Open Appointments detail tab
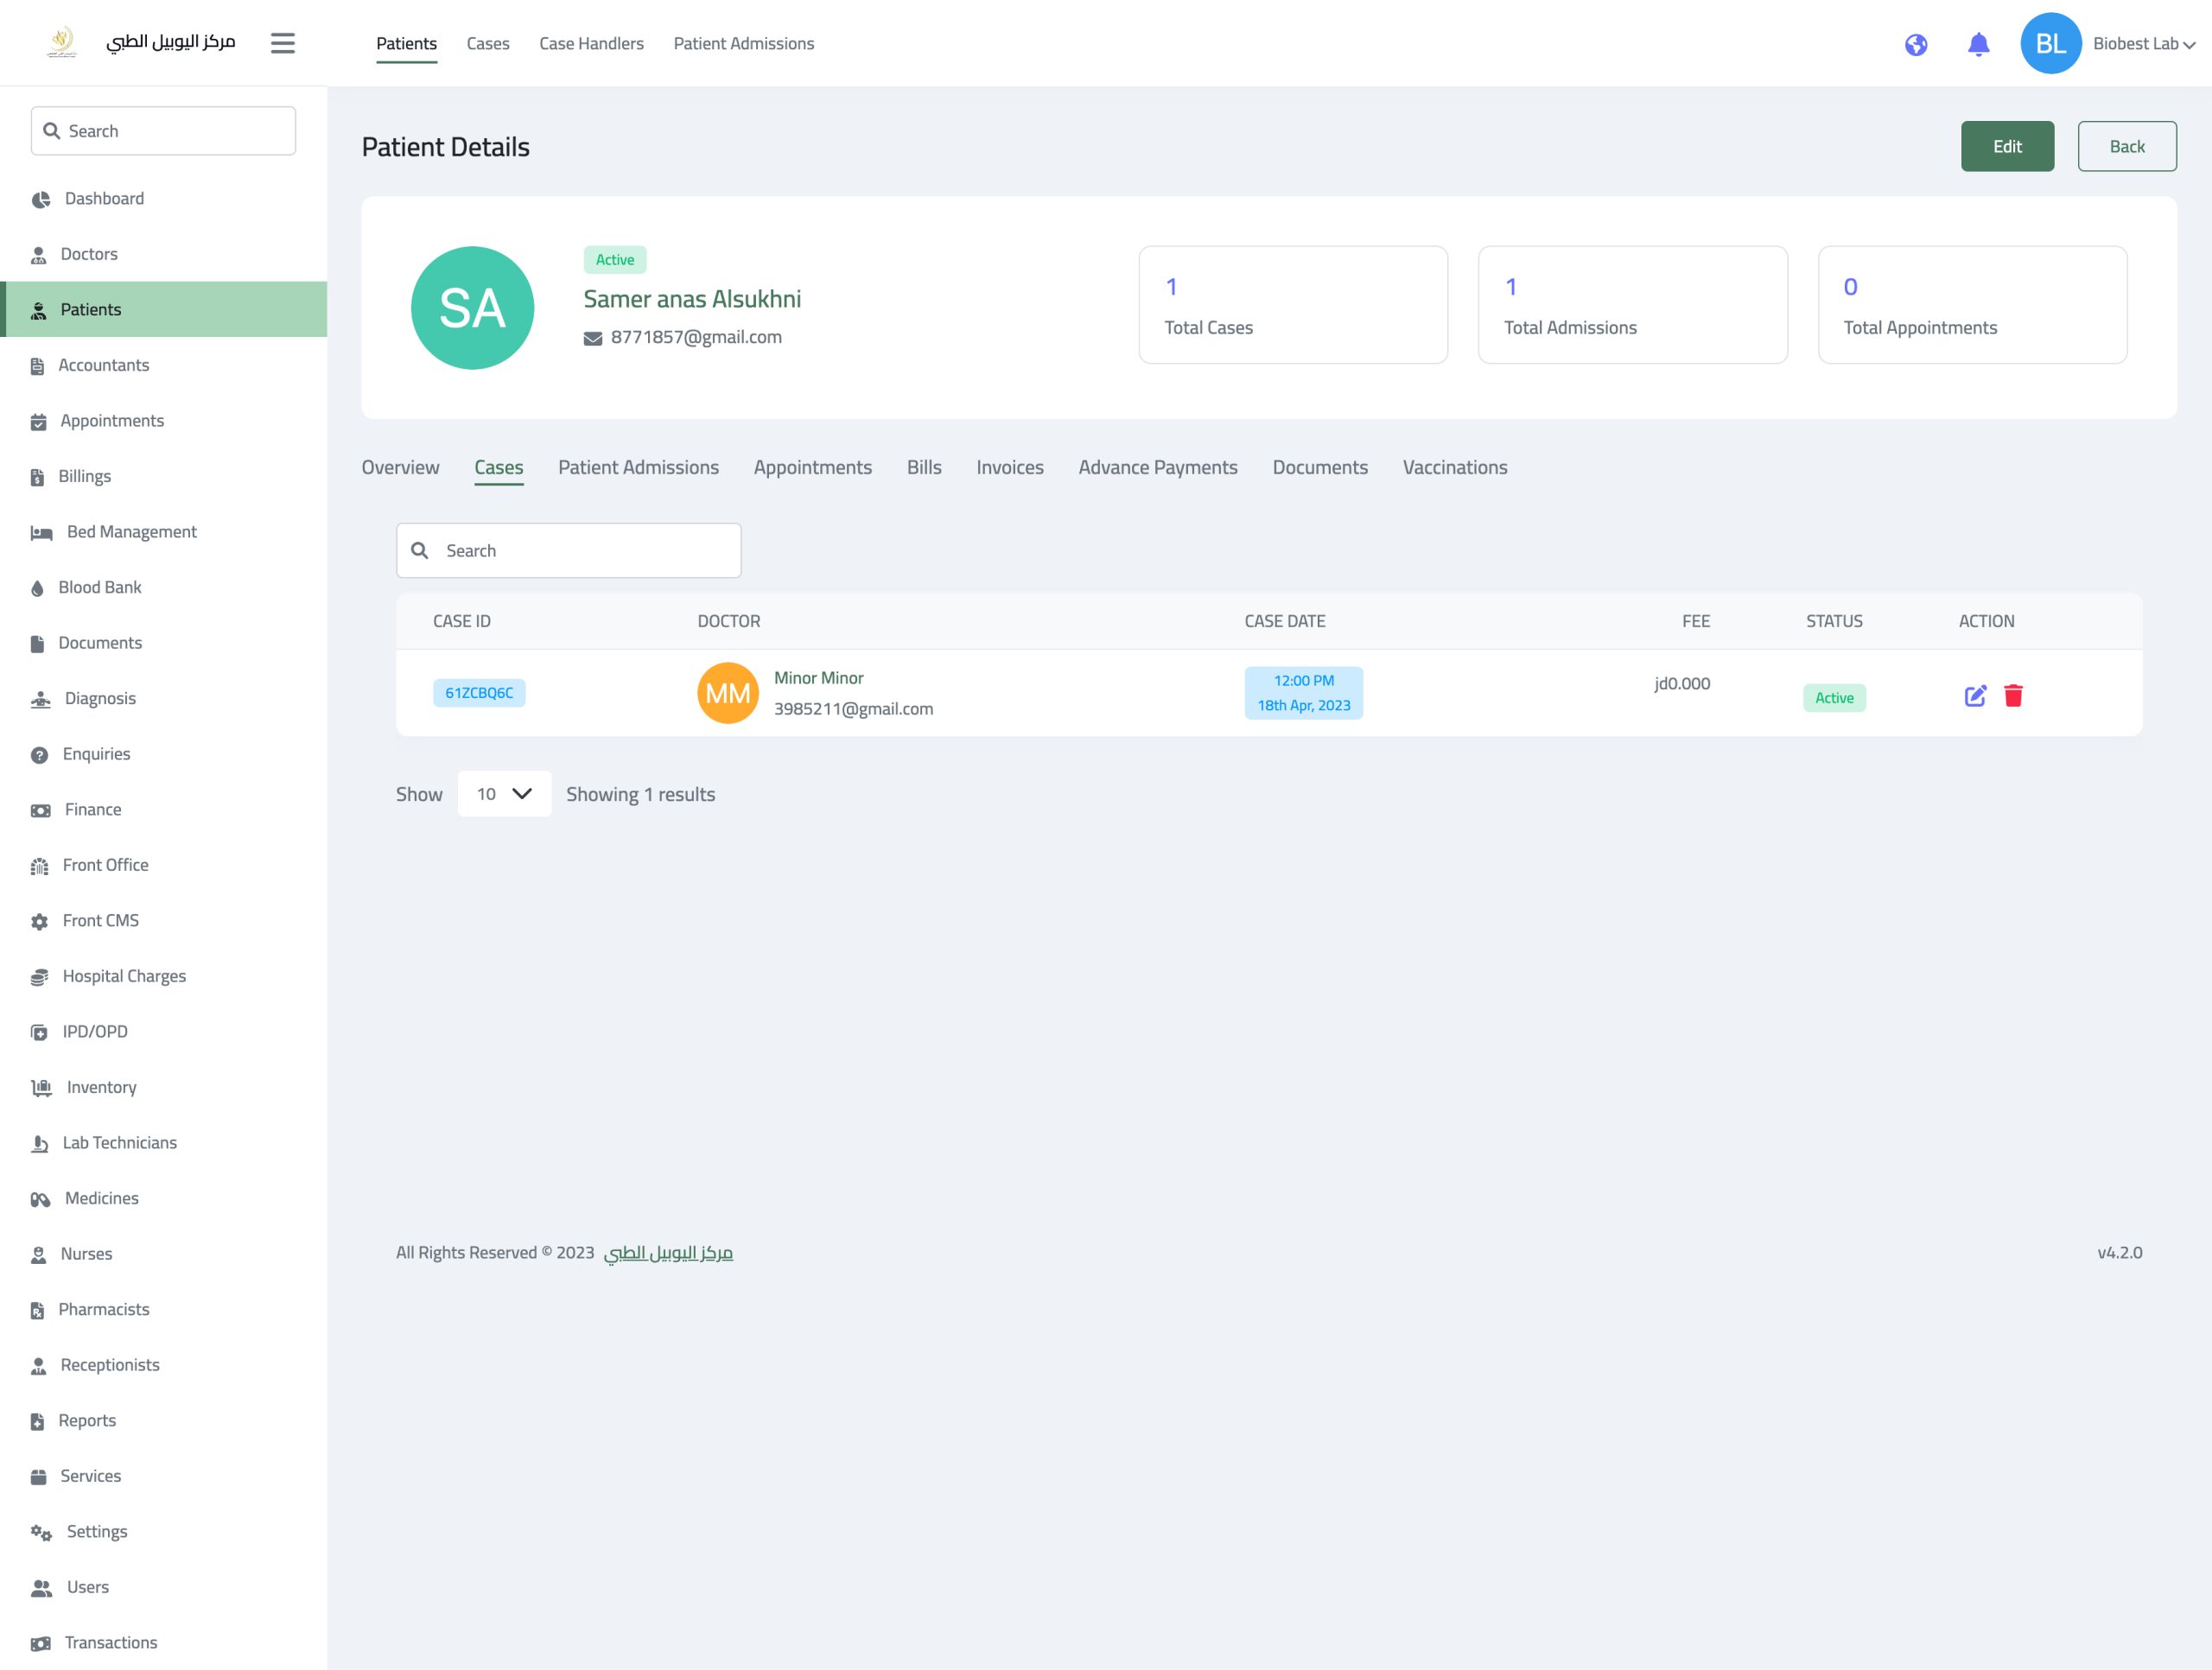 click(812, 467)
